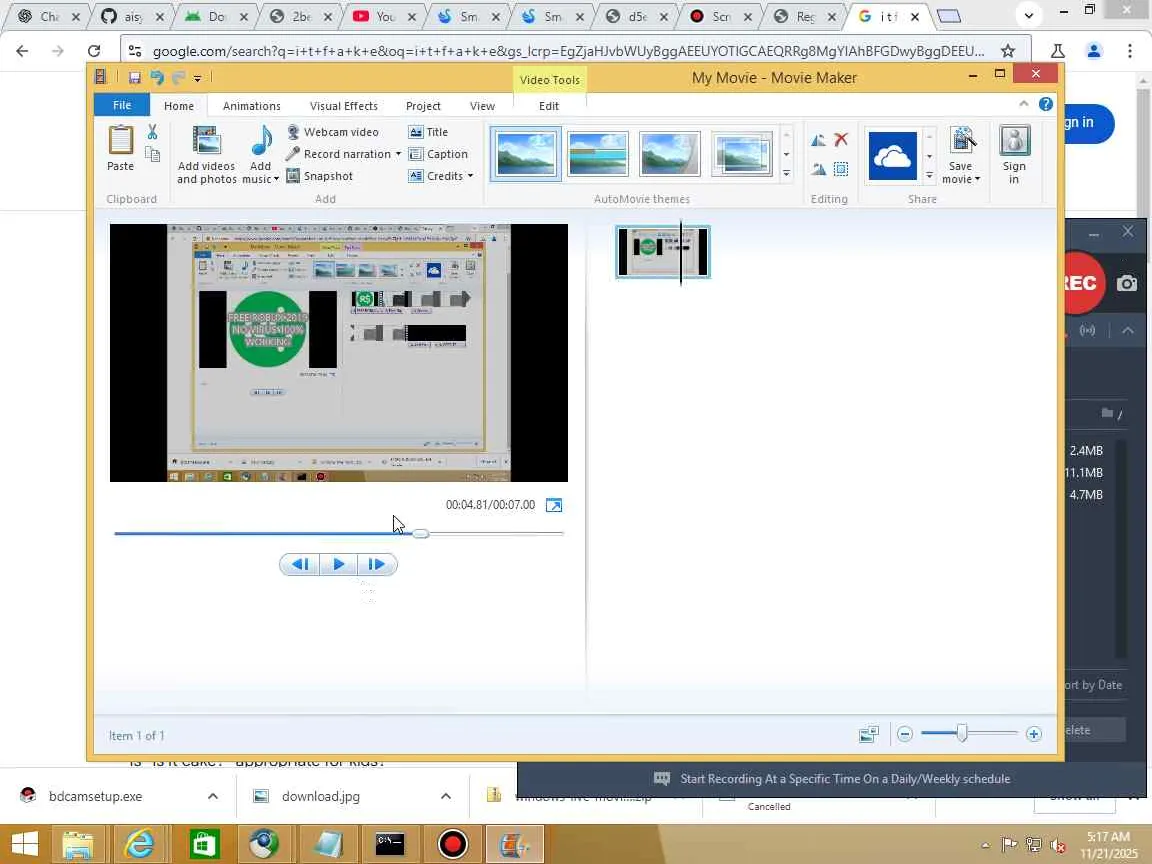Select the second AutoMovie theme thumbnail
1152x864 pixels.
(x=598, y=154)
